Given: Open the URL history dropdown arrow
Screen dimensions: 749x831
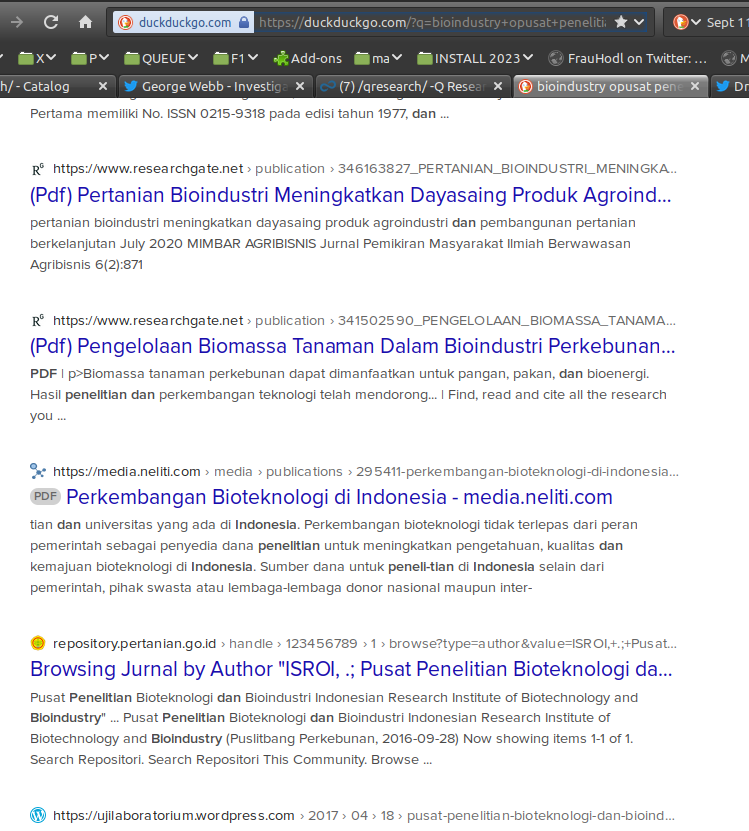Looking at the screenshot, I should (x=639, y=22).
